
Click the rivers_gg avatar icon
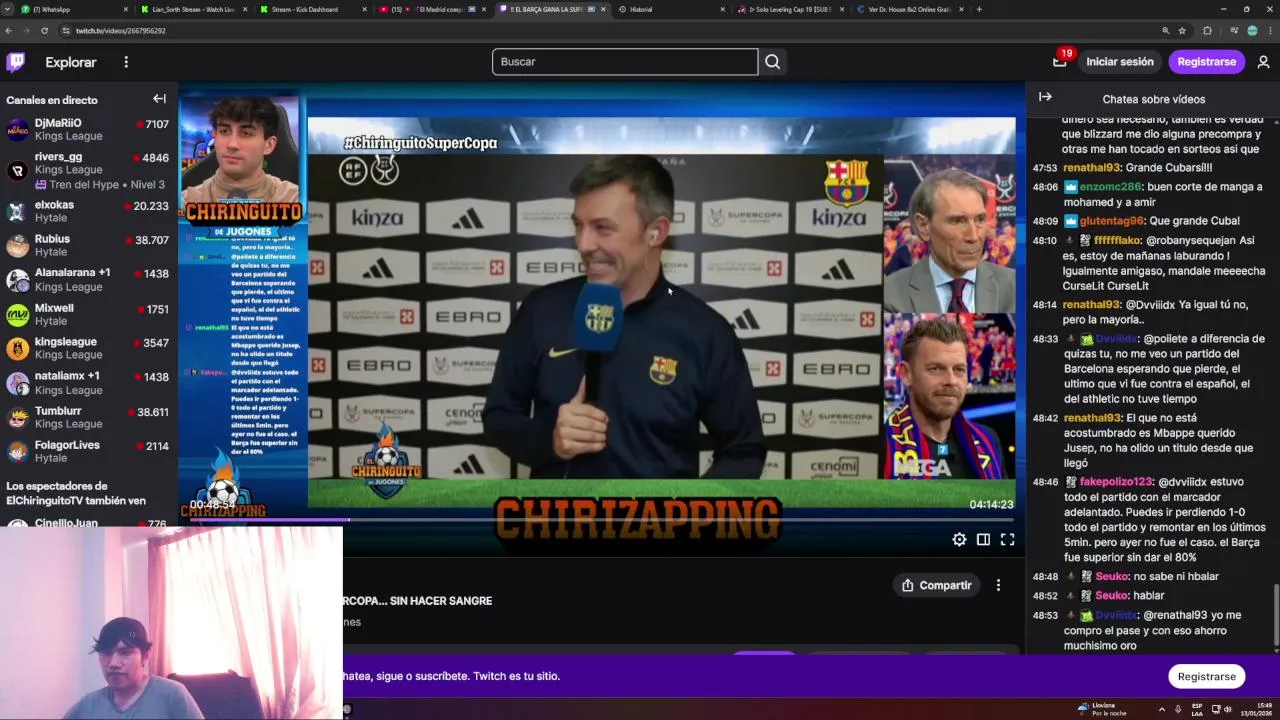[x=18, y=170]
